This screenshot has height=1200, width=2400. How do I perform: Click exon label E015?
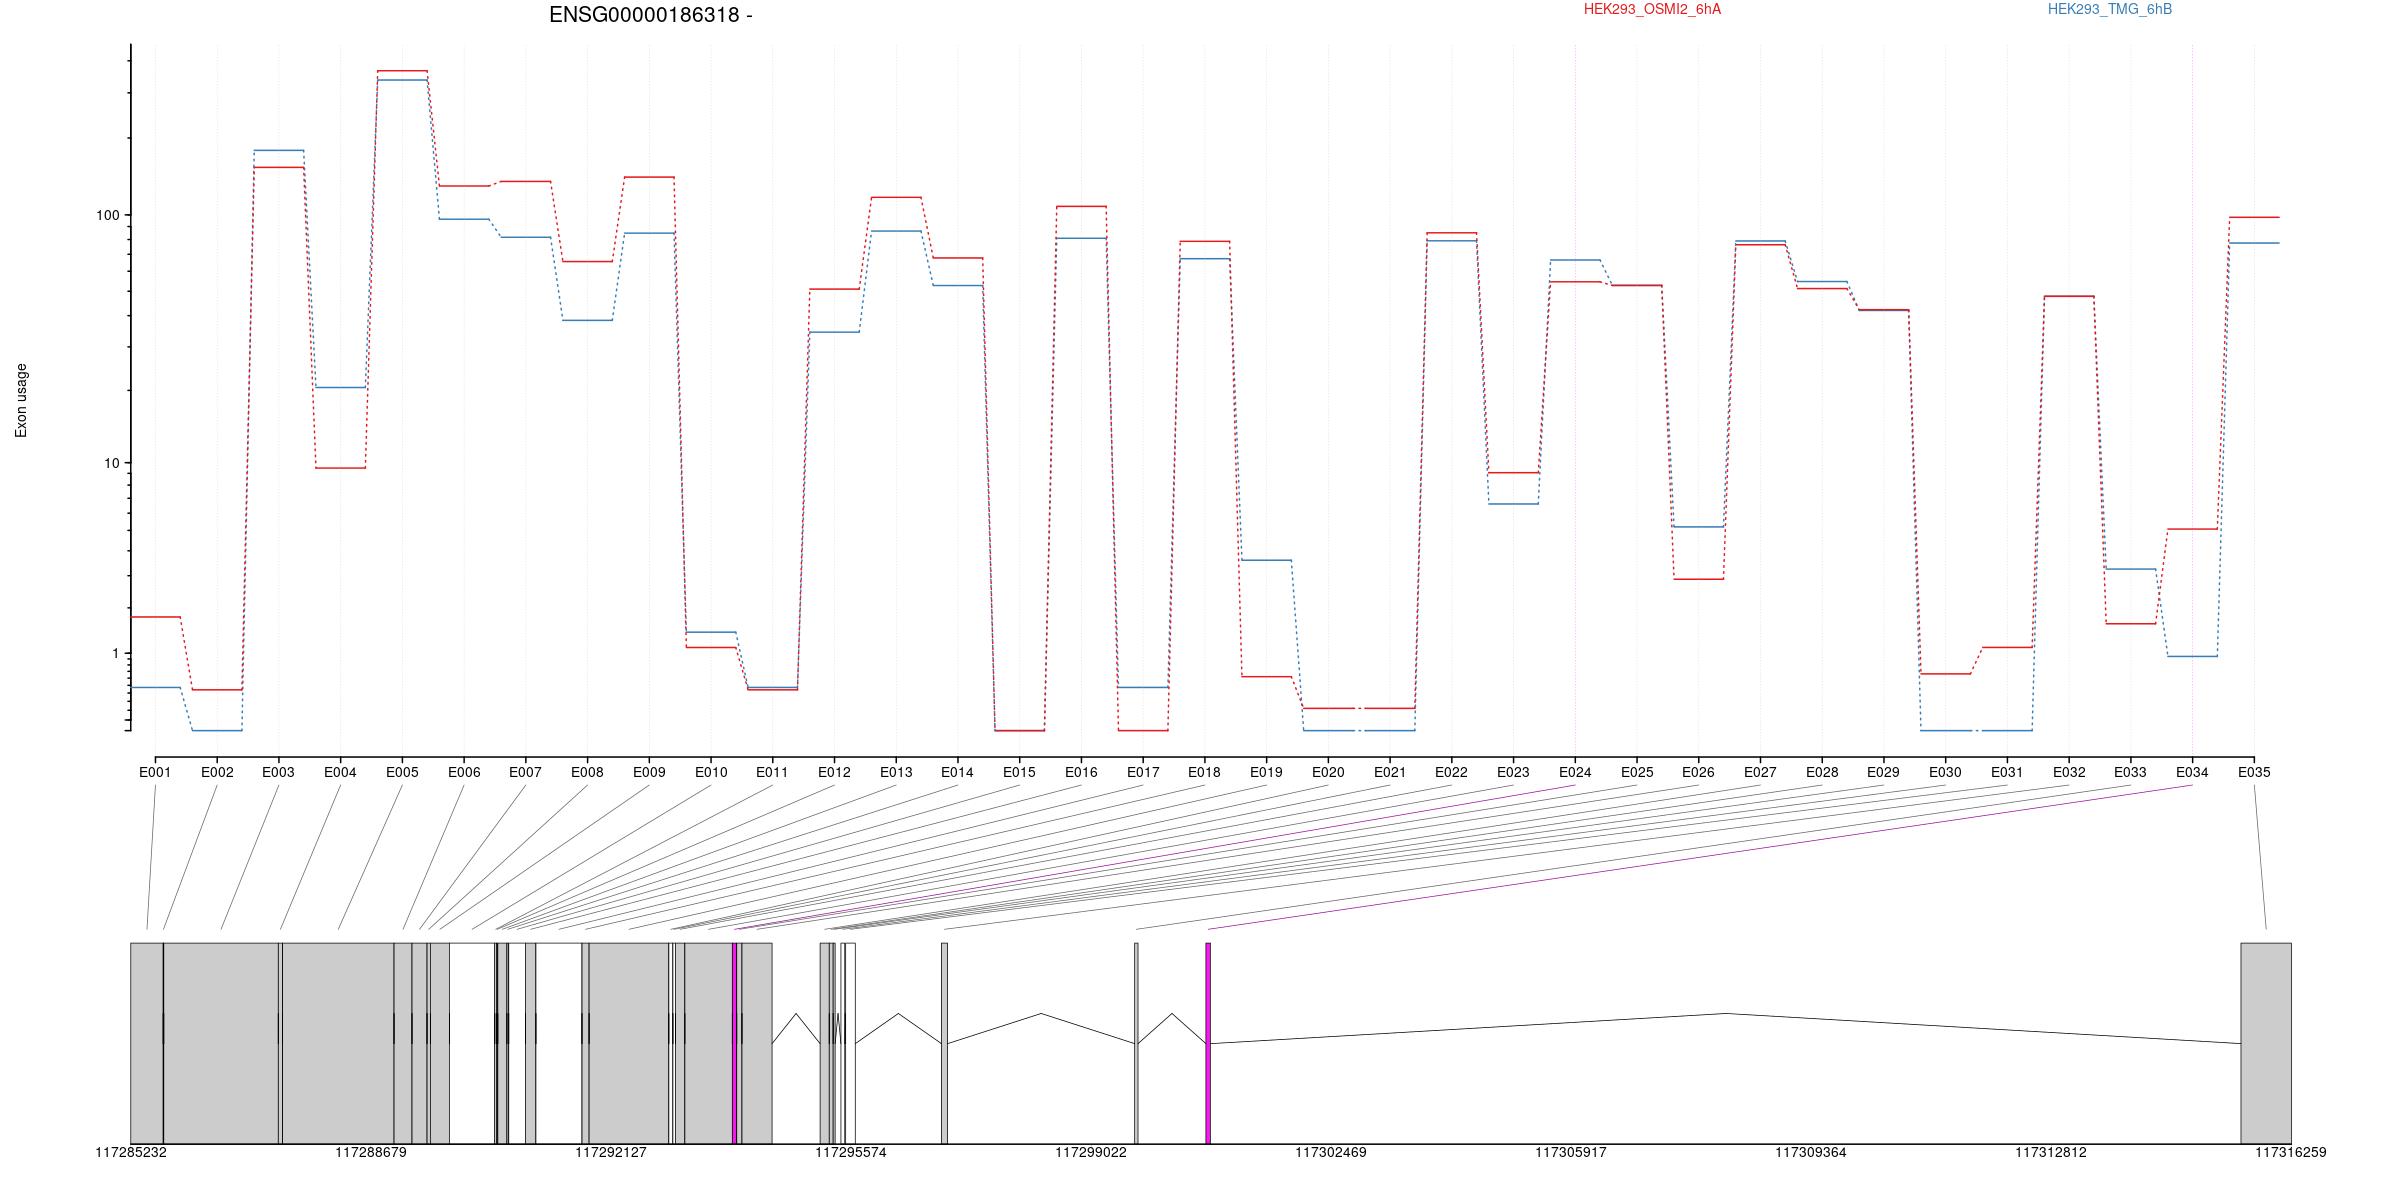[1019, 772]
